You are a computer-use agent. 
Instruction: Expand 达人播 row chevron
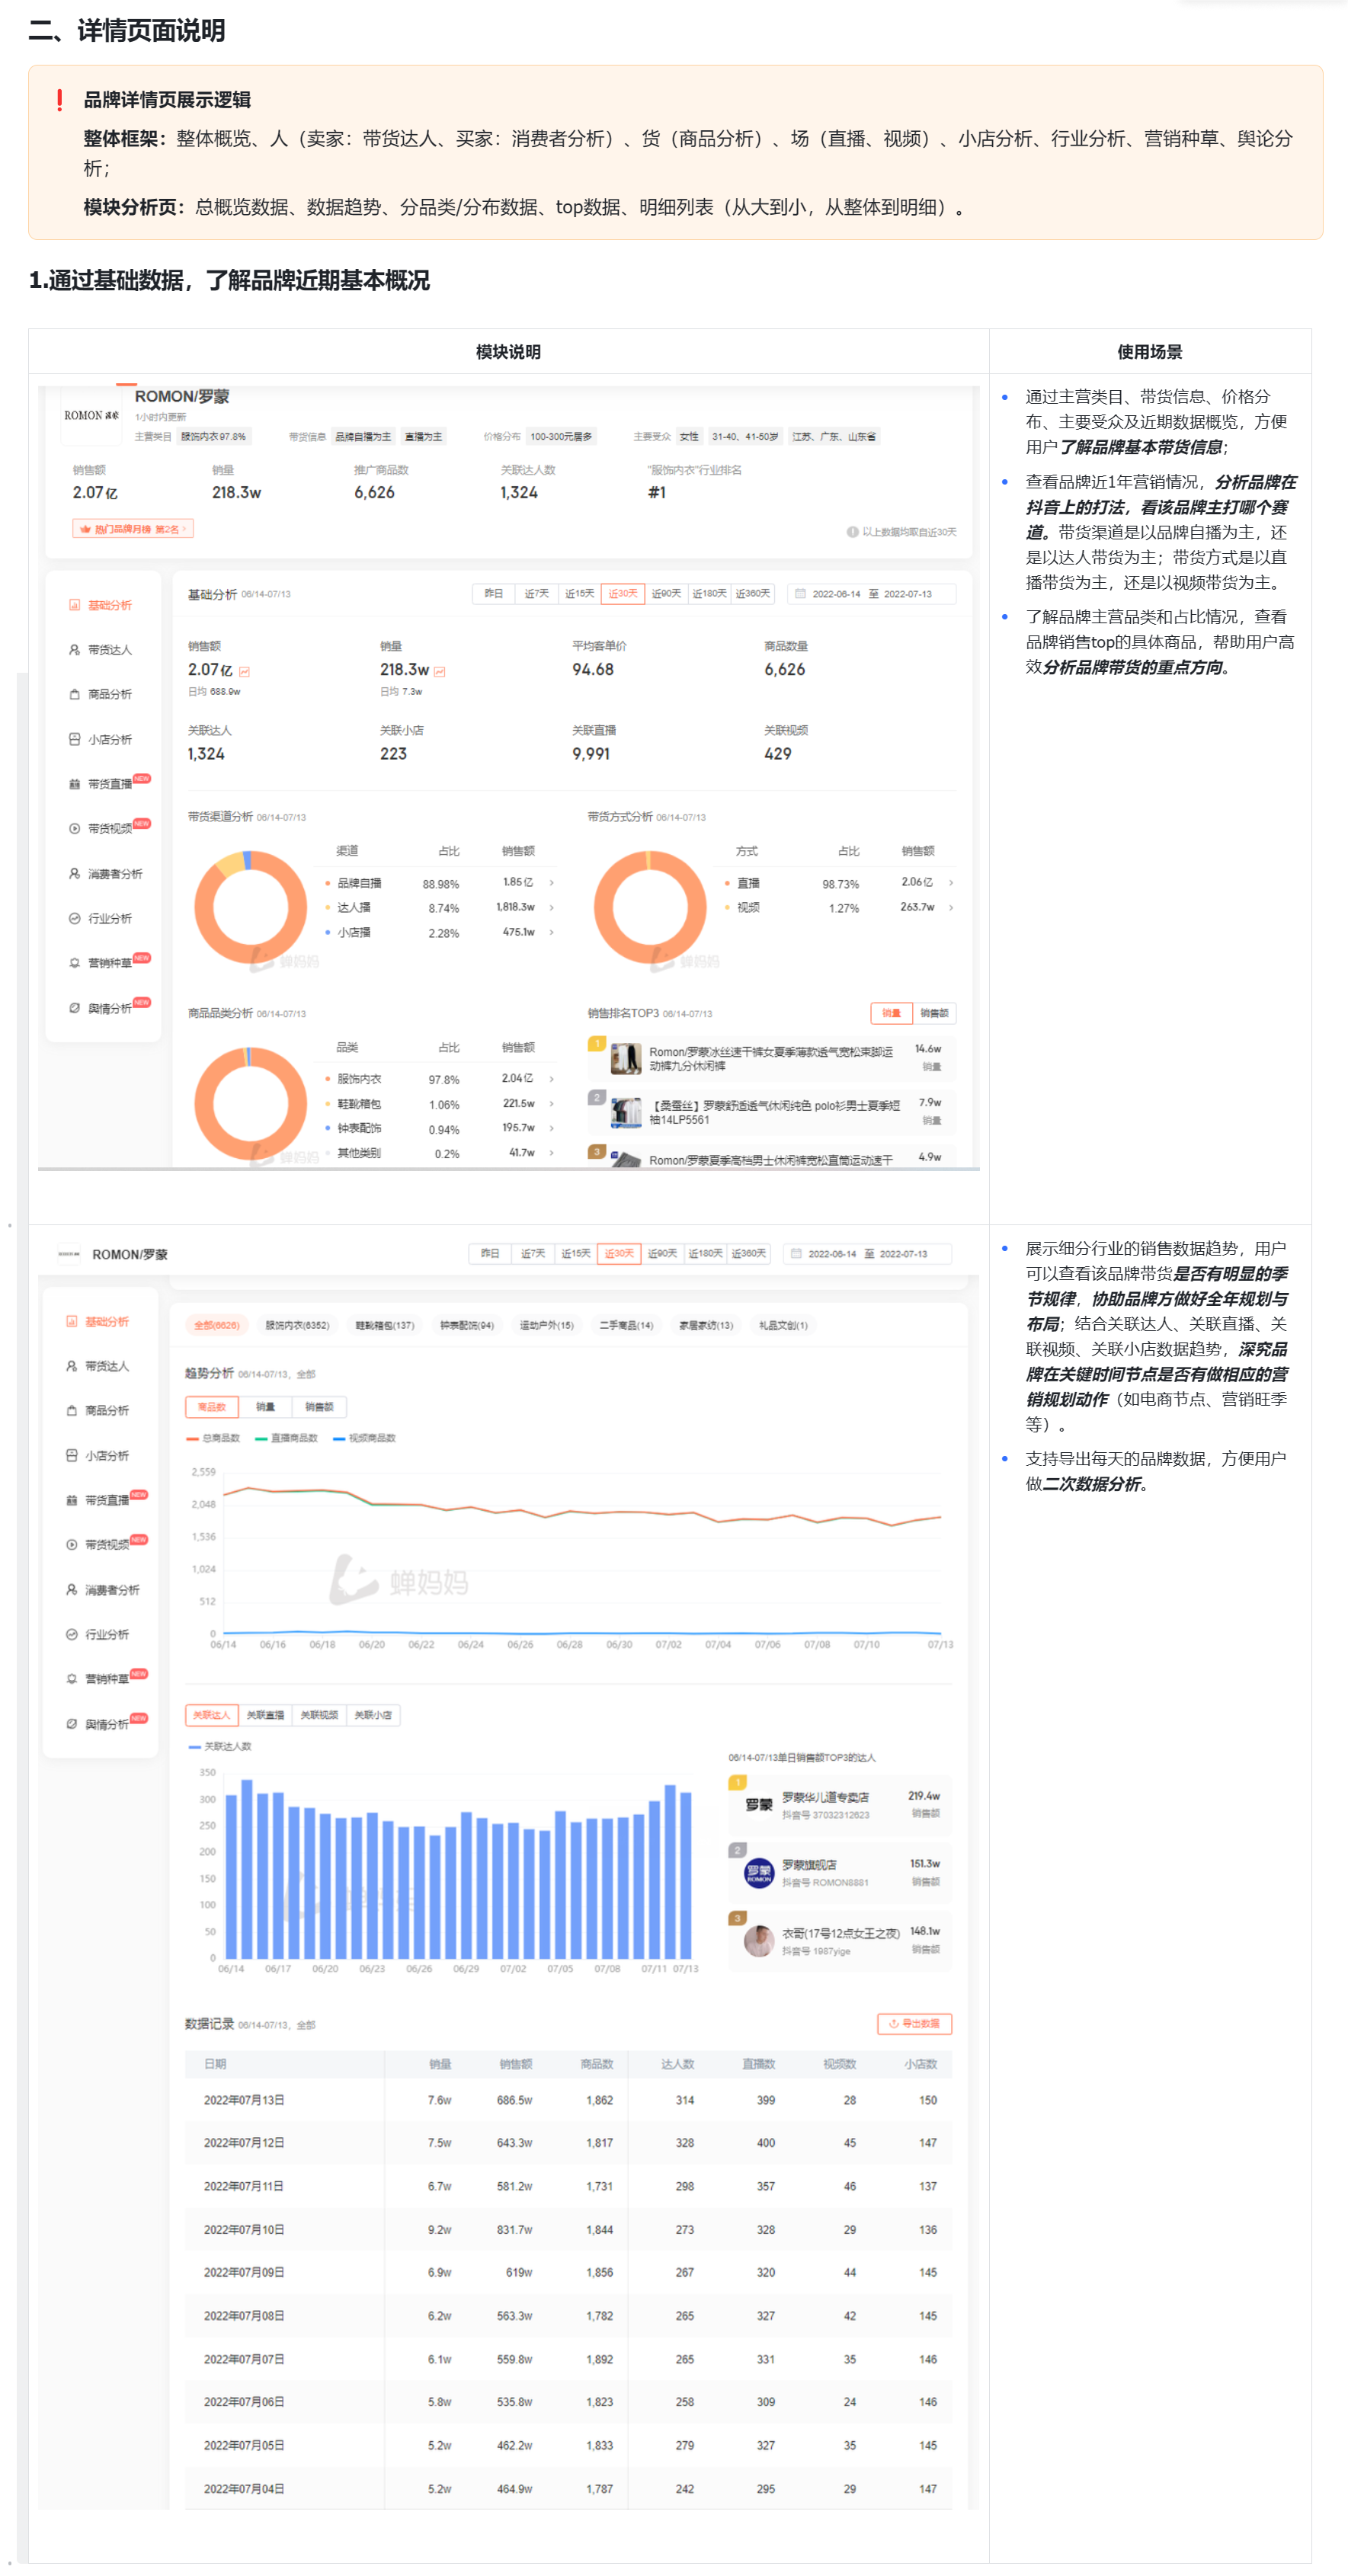click(551, 907)
